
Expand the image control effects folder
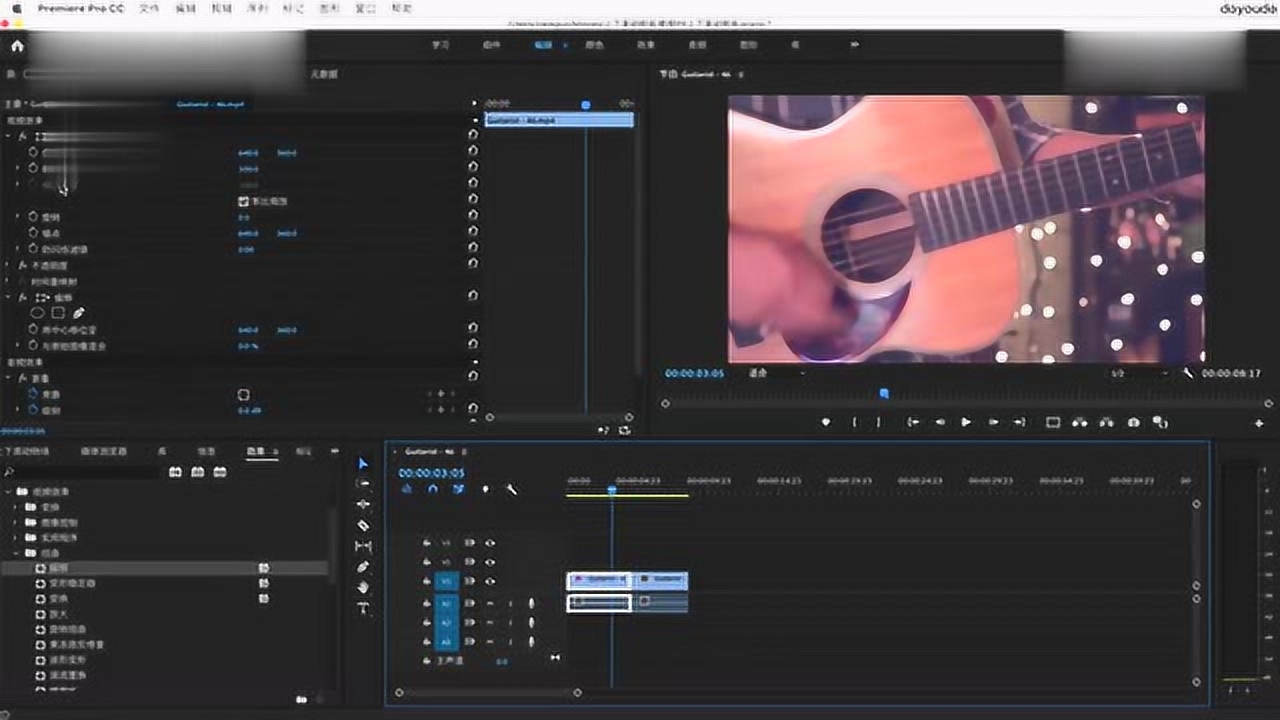tap(17, 522)
